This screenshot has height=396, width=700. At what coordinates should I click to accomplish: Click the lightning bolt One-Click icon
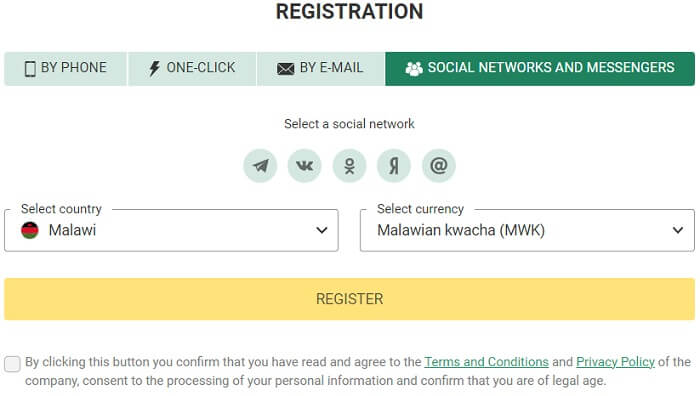point(154,68)
